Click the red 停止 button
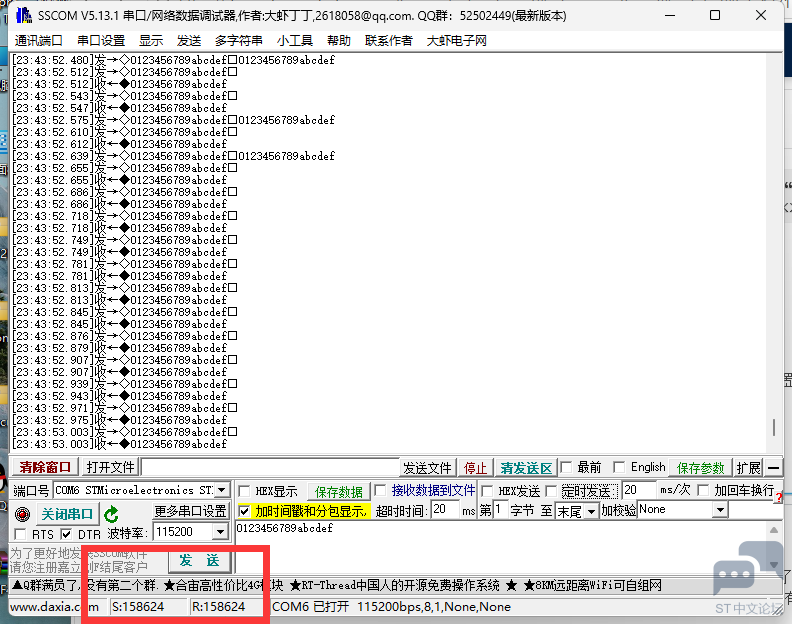The image size is (792, 624). (x=475, y=468)
